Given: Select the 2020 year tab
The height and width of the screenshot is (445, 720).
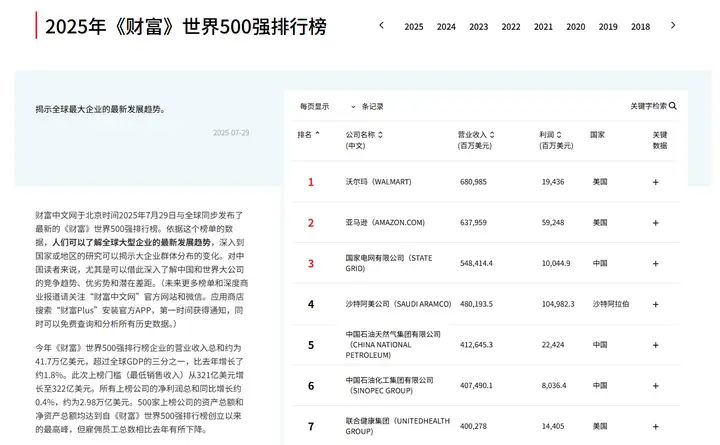Looking at the screenshot, I should 575,27.
